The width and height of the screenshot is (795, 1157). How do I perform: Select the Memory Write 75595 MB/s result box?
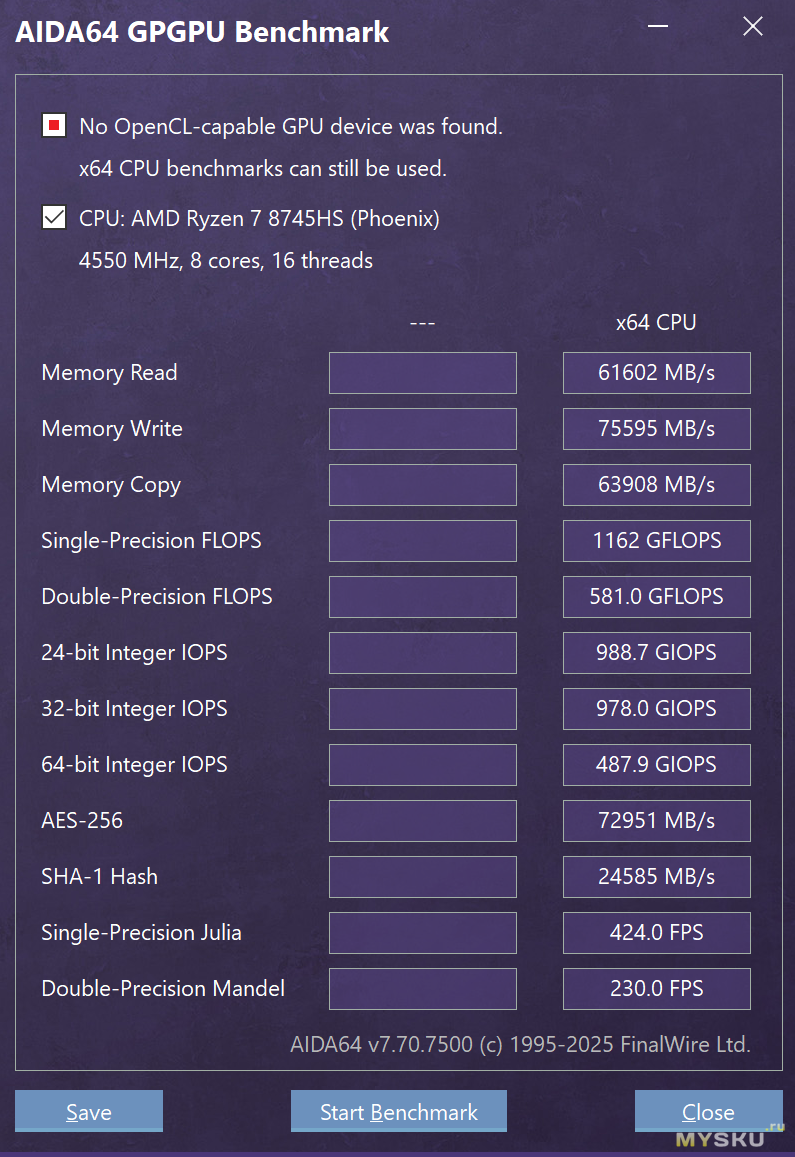tap(657, 429)
